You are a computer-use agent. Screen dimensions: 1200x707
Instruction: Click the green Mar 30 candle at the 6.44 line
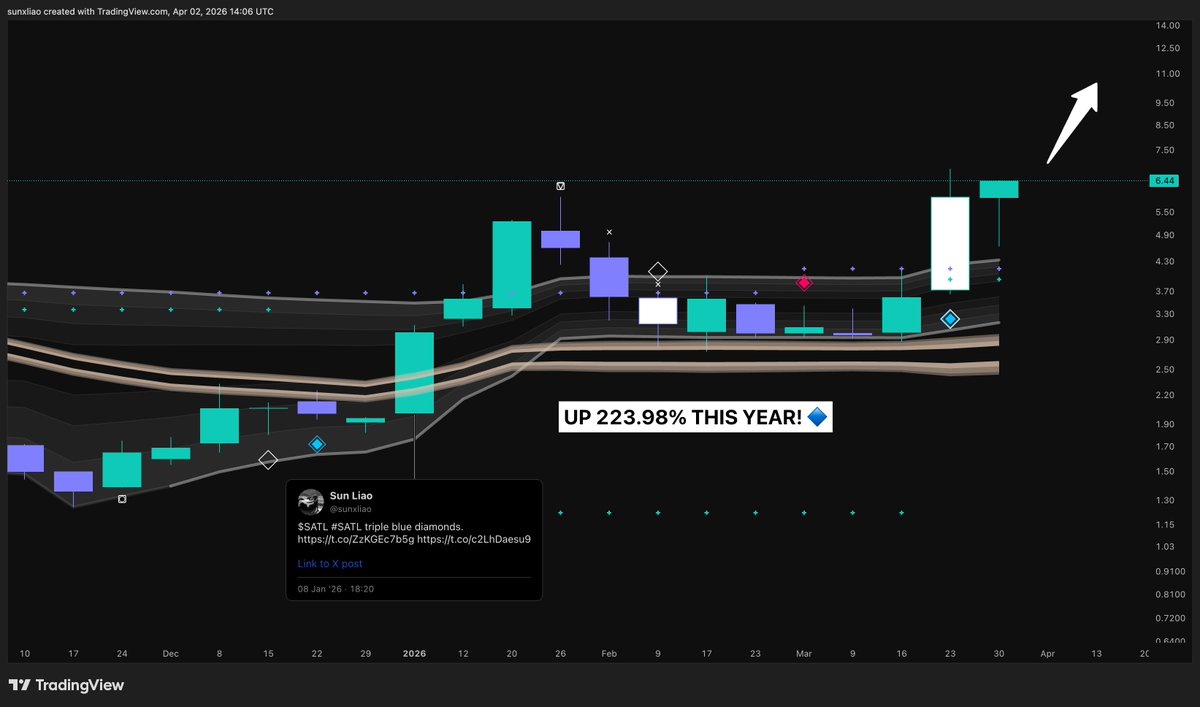click(999, 189)
